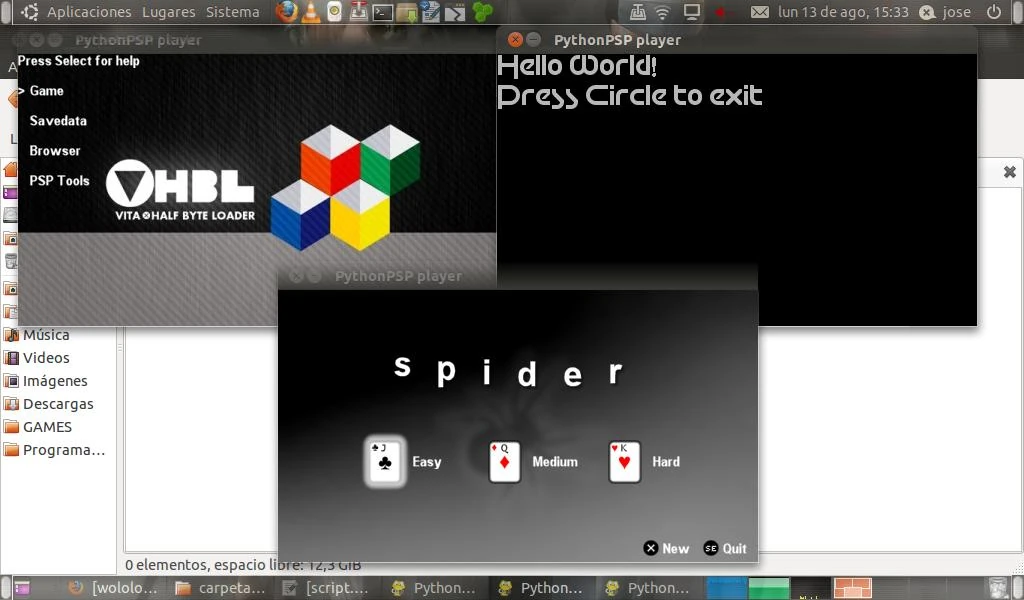Click the 'Hello World!' text
This screenshot has width=1024, height=600.
coord(577,66)
